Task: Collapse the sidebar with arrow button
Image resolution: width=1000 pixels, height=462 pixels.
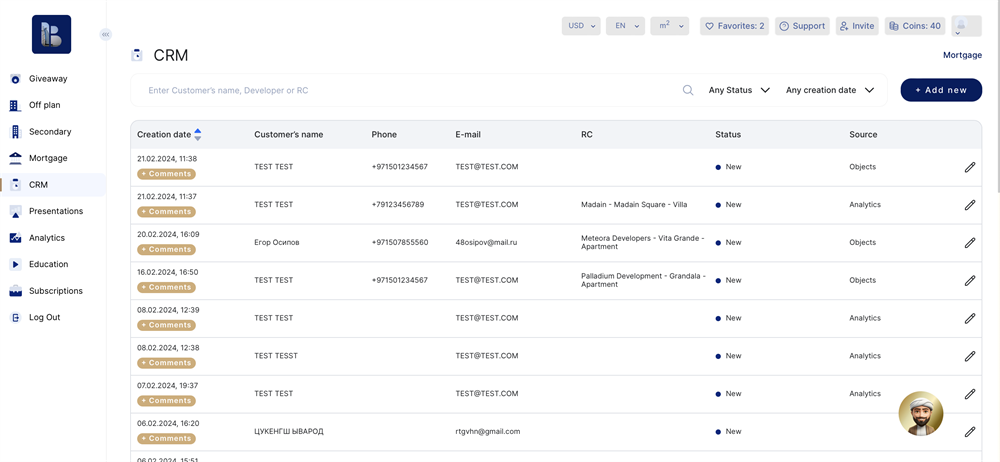Action: [x=105, y=35]
